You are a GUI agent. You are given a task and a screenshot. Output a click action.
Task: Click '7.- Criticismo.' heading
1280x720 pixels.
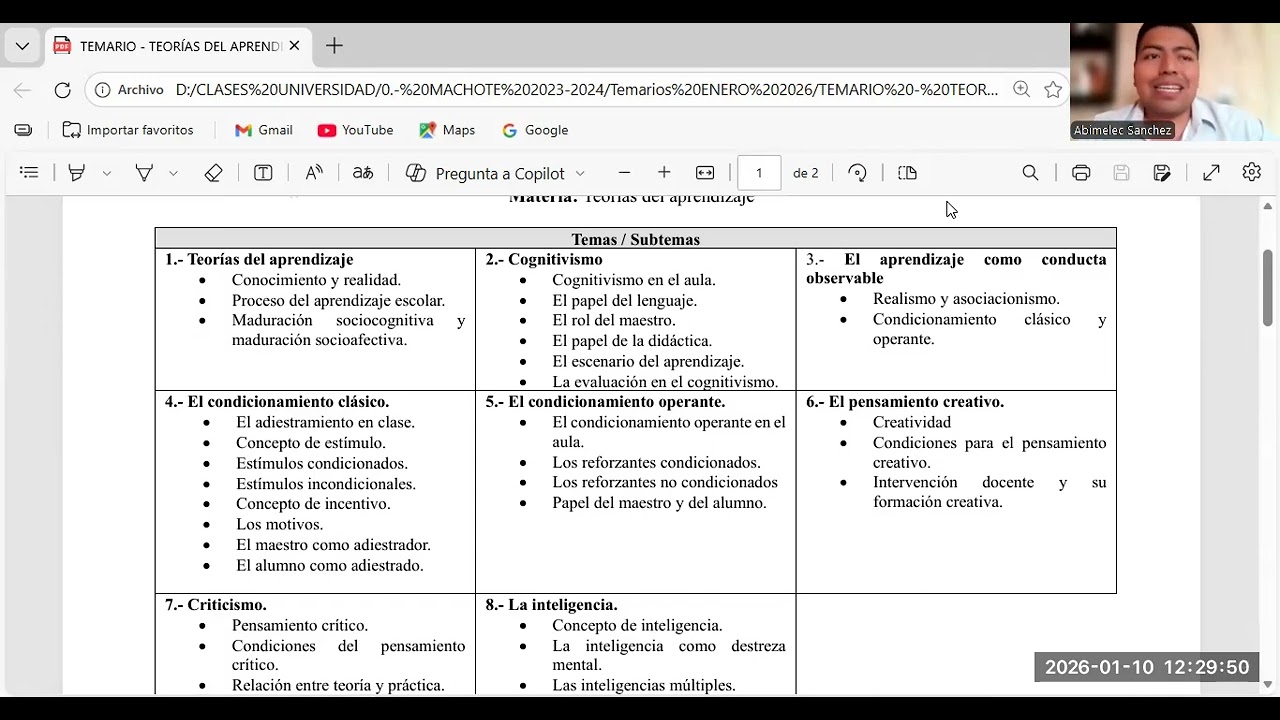(216, 605)
